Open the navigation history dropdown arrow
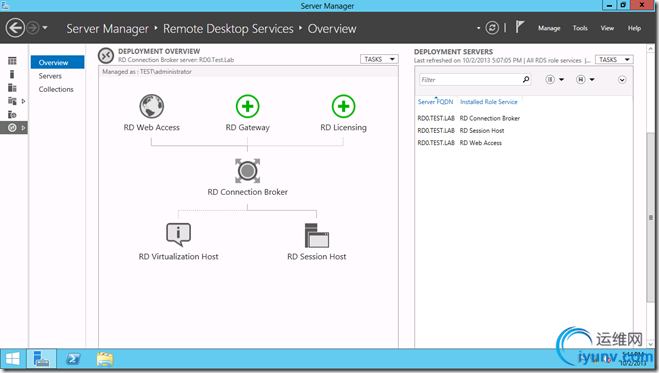 coord(45,28)
